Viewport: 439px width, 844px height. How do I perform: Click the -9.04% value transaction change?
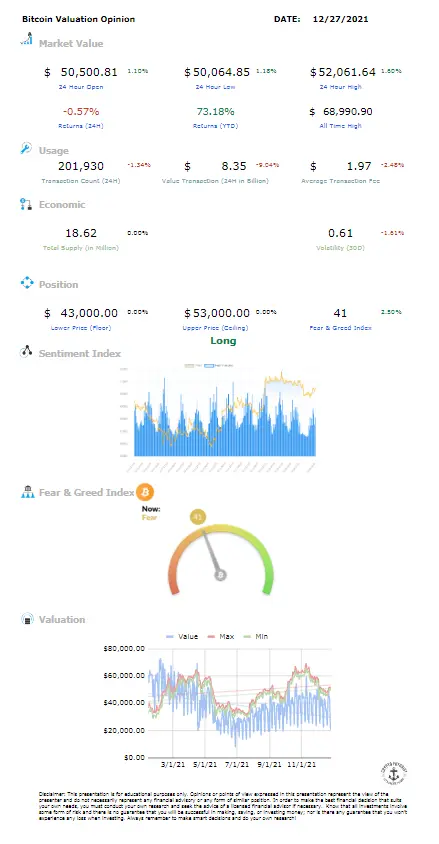(268, 165)
